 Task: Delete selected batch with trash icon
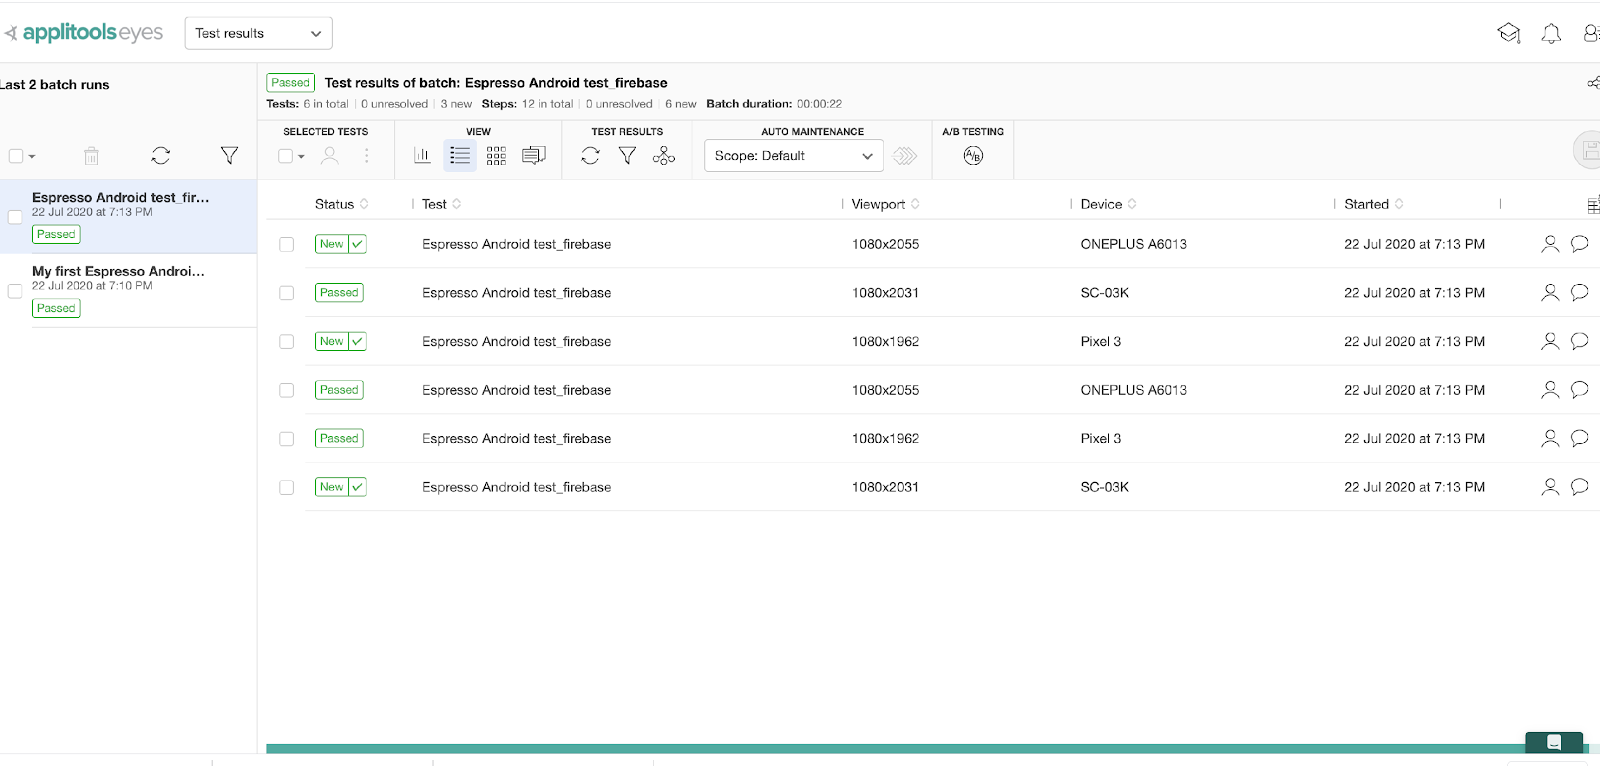[91, 155]
